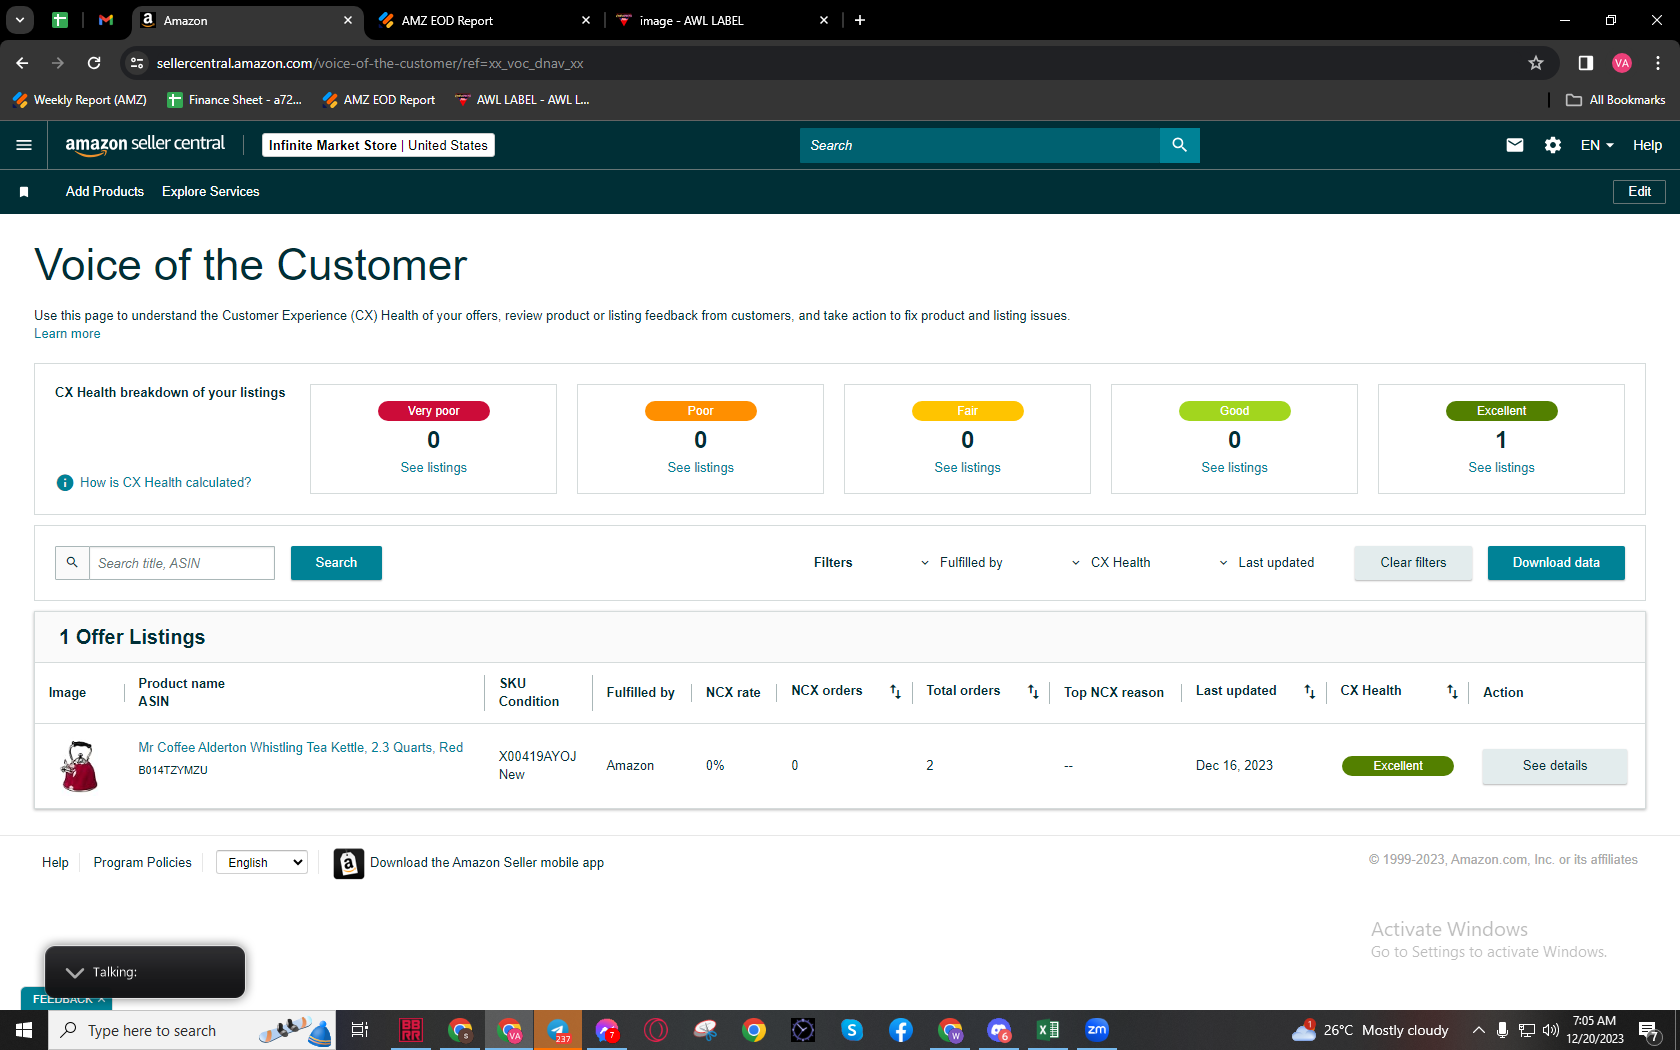This screenshot has width=1680, height=1050.
Task: Open the Seller Central hamburger menu
Action: point(24,145)
